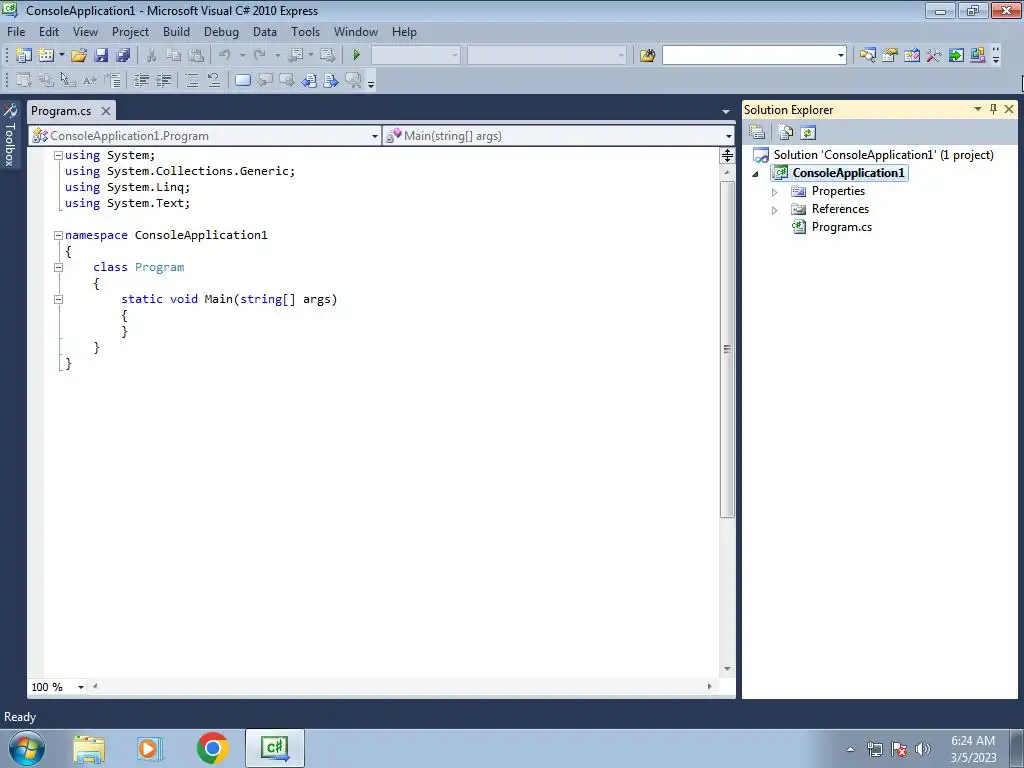1024x768 pixels.
Task: Click the Navigate Backward icon
Action: 296,56
